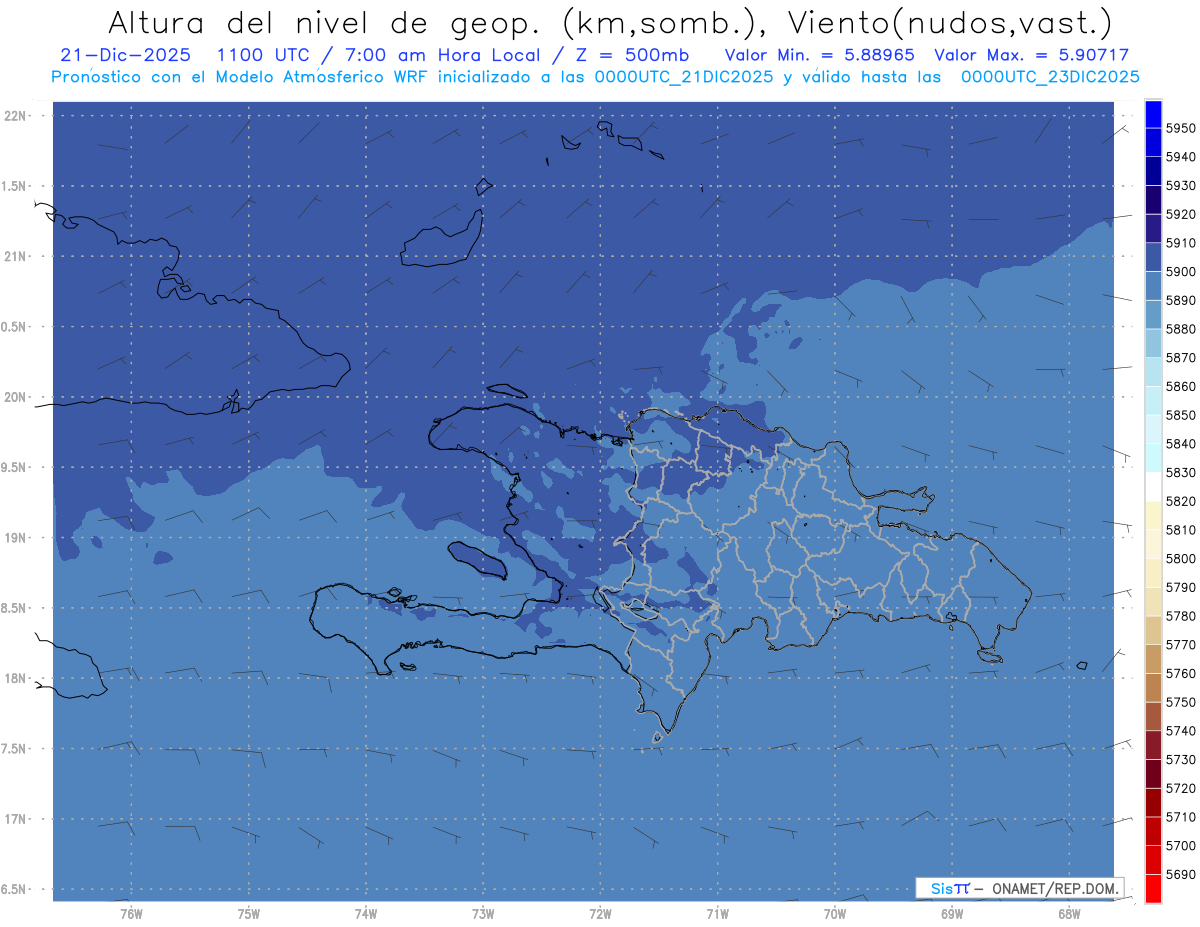Click the '5850' legend value
Image resolution: width=1200 pixels, height=927 pixels.
[x=1180, y=415]
